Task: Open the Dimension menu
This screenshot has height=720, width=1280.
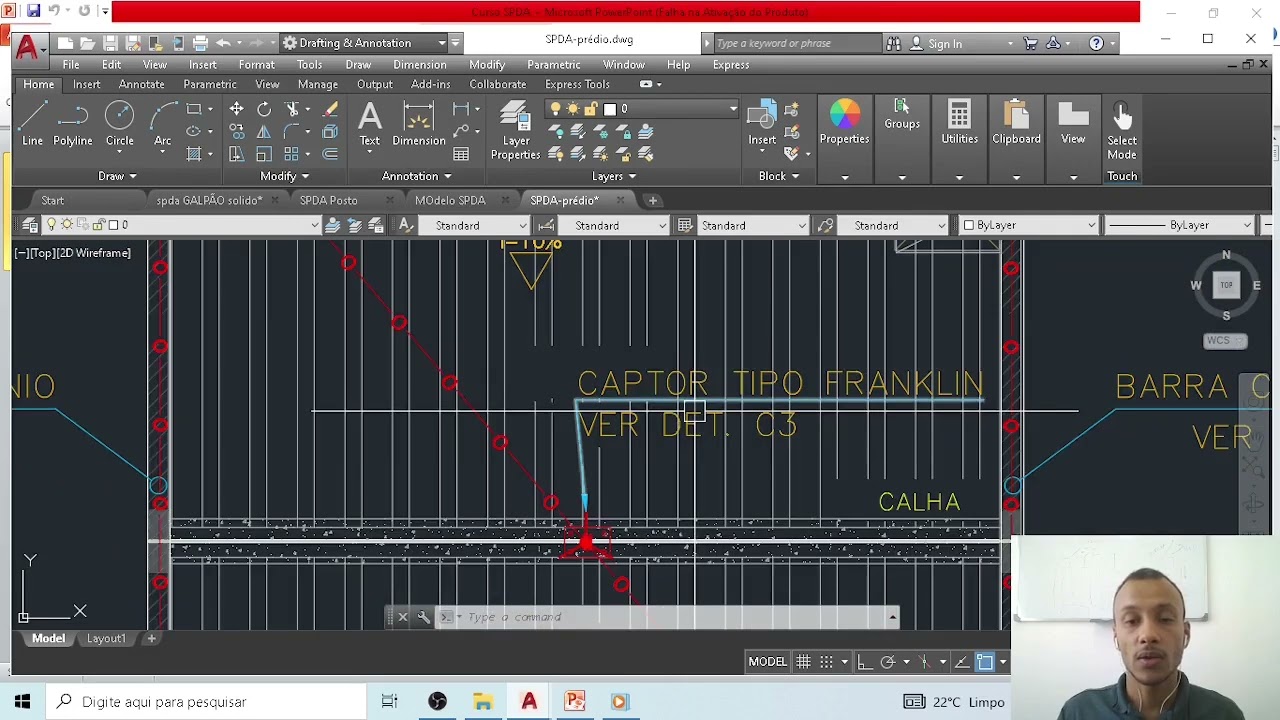Action: [419, 64]
